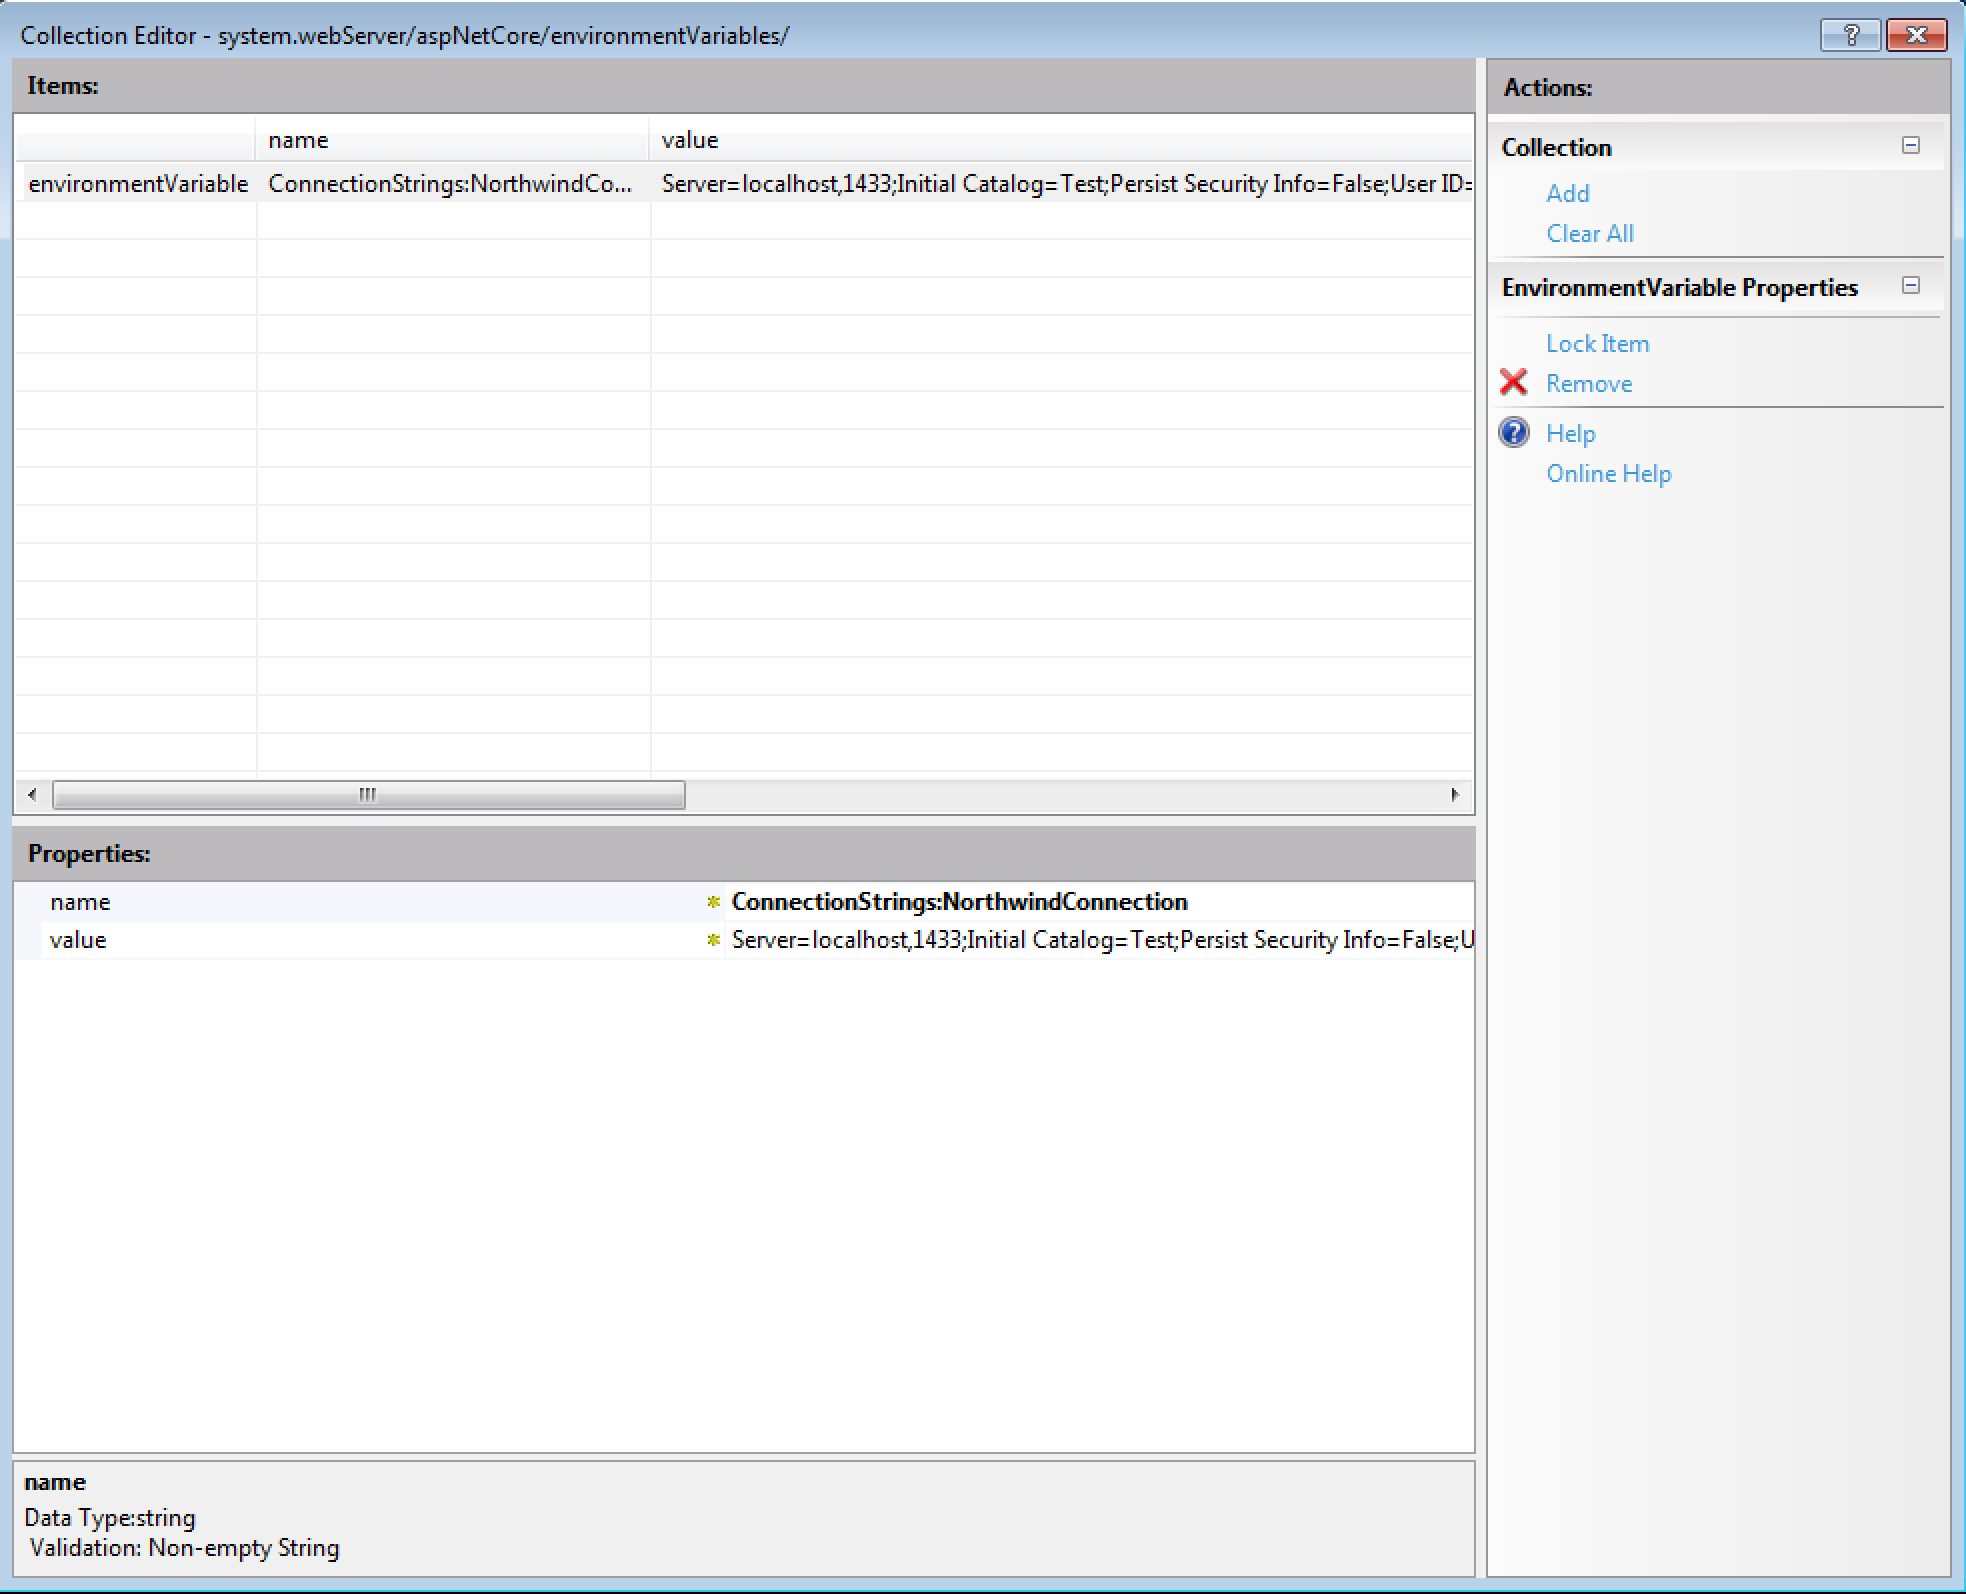The width and height of the screenshot is (1966, 1594).
Task: Click the Clear All icon in Collection
Action: point(1589,233)
